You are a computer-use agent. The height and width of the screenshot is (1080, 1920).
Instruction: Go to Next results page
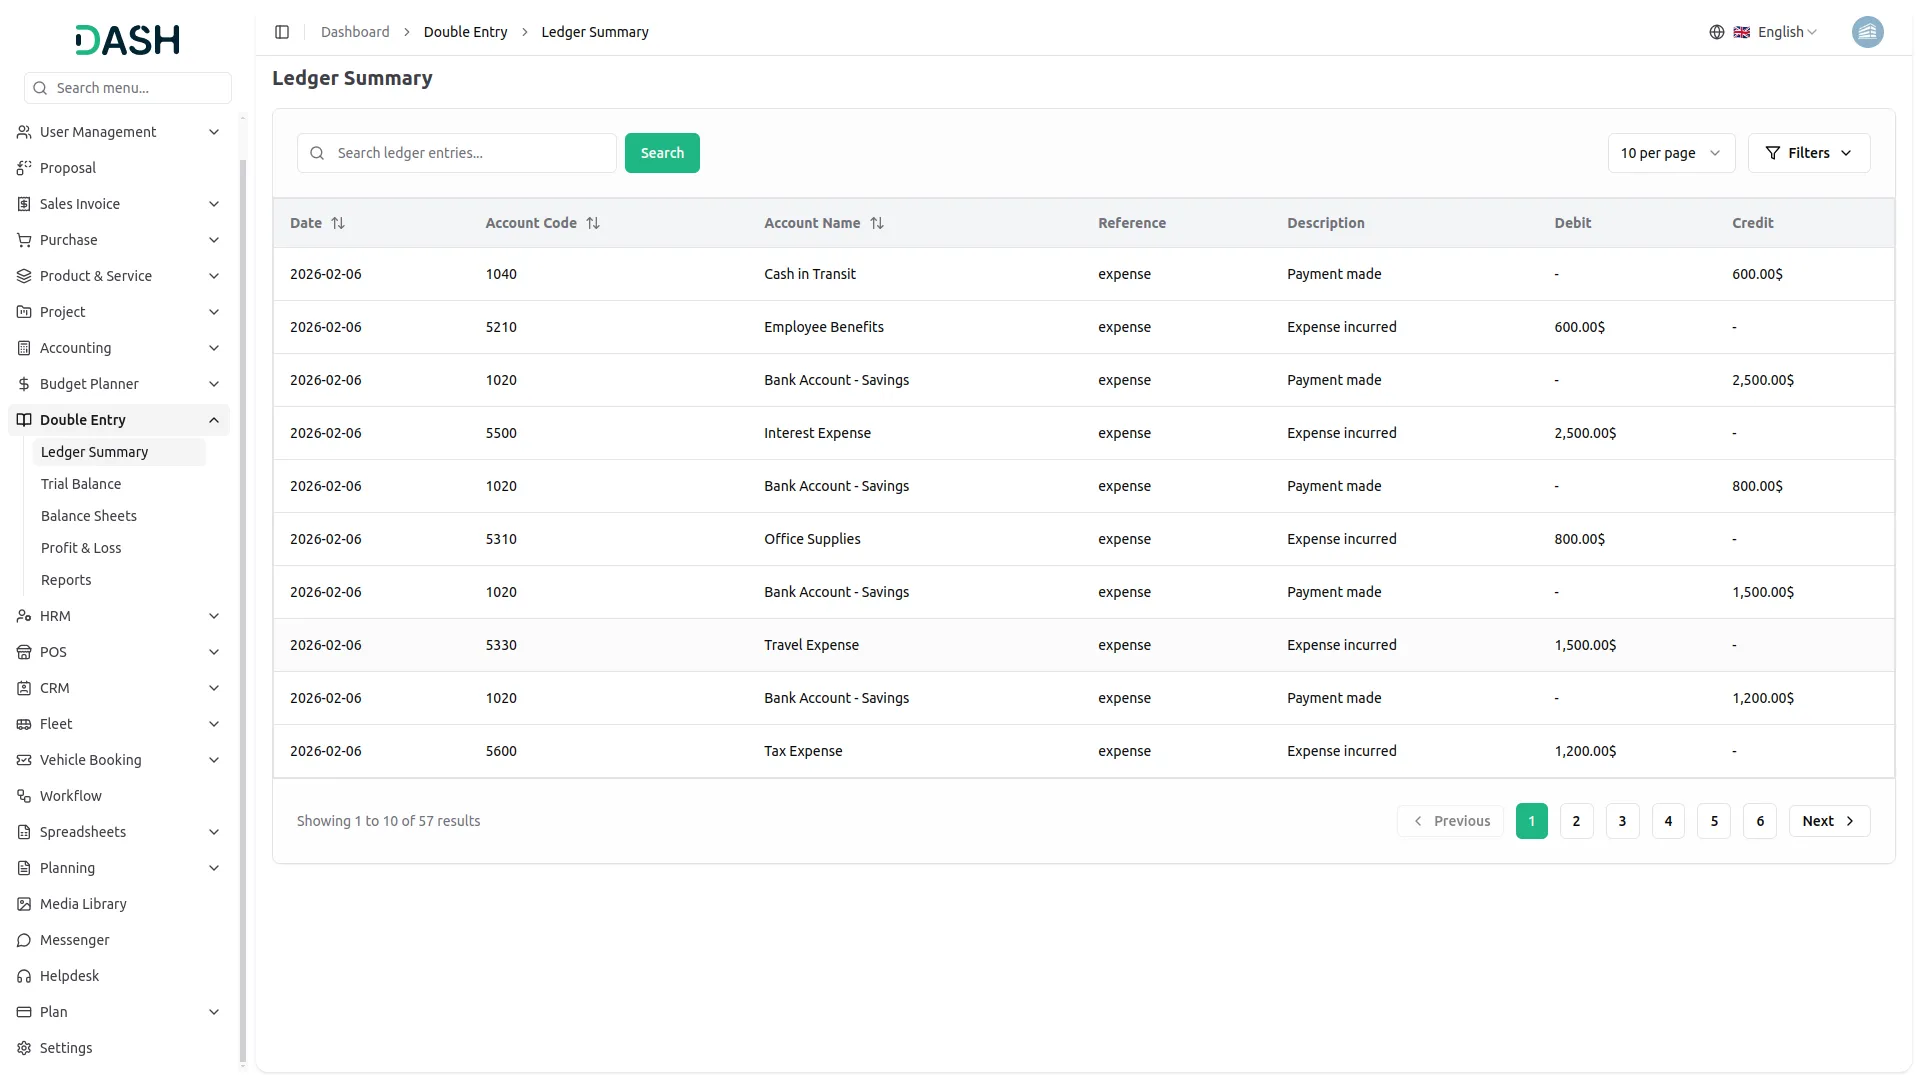point(1828,821)
